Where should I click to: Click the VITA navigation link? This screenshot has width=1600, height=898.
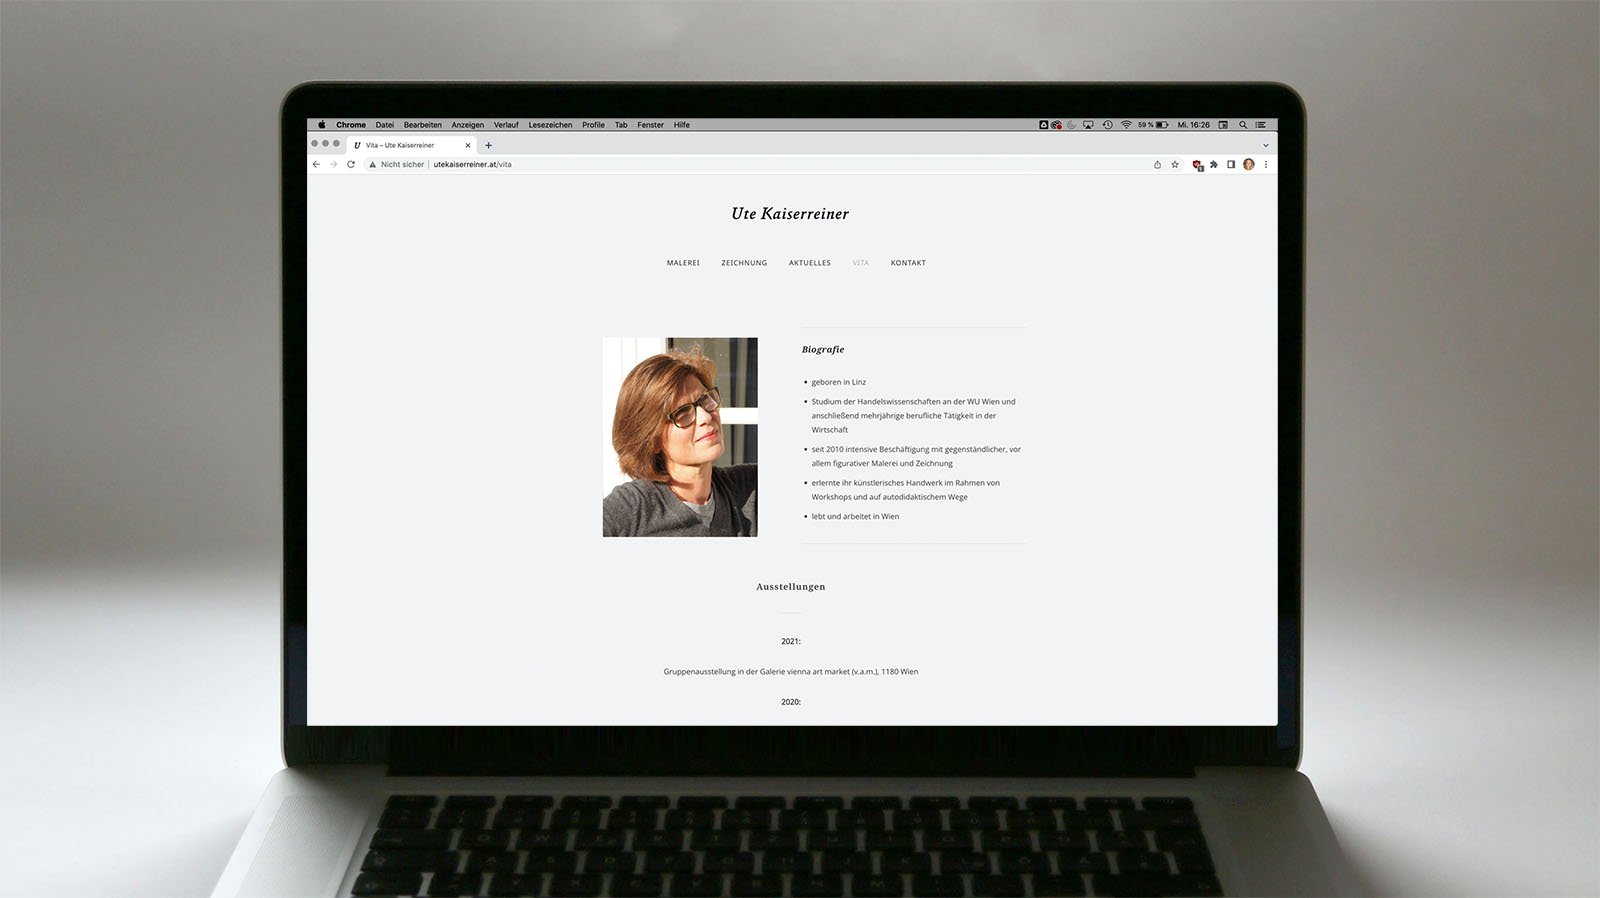point(861,263)
